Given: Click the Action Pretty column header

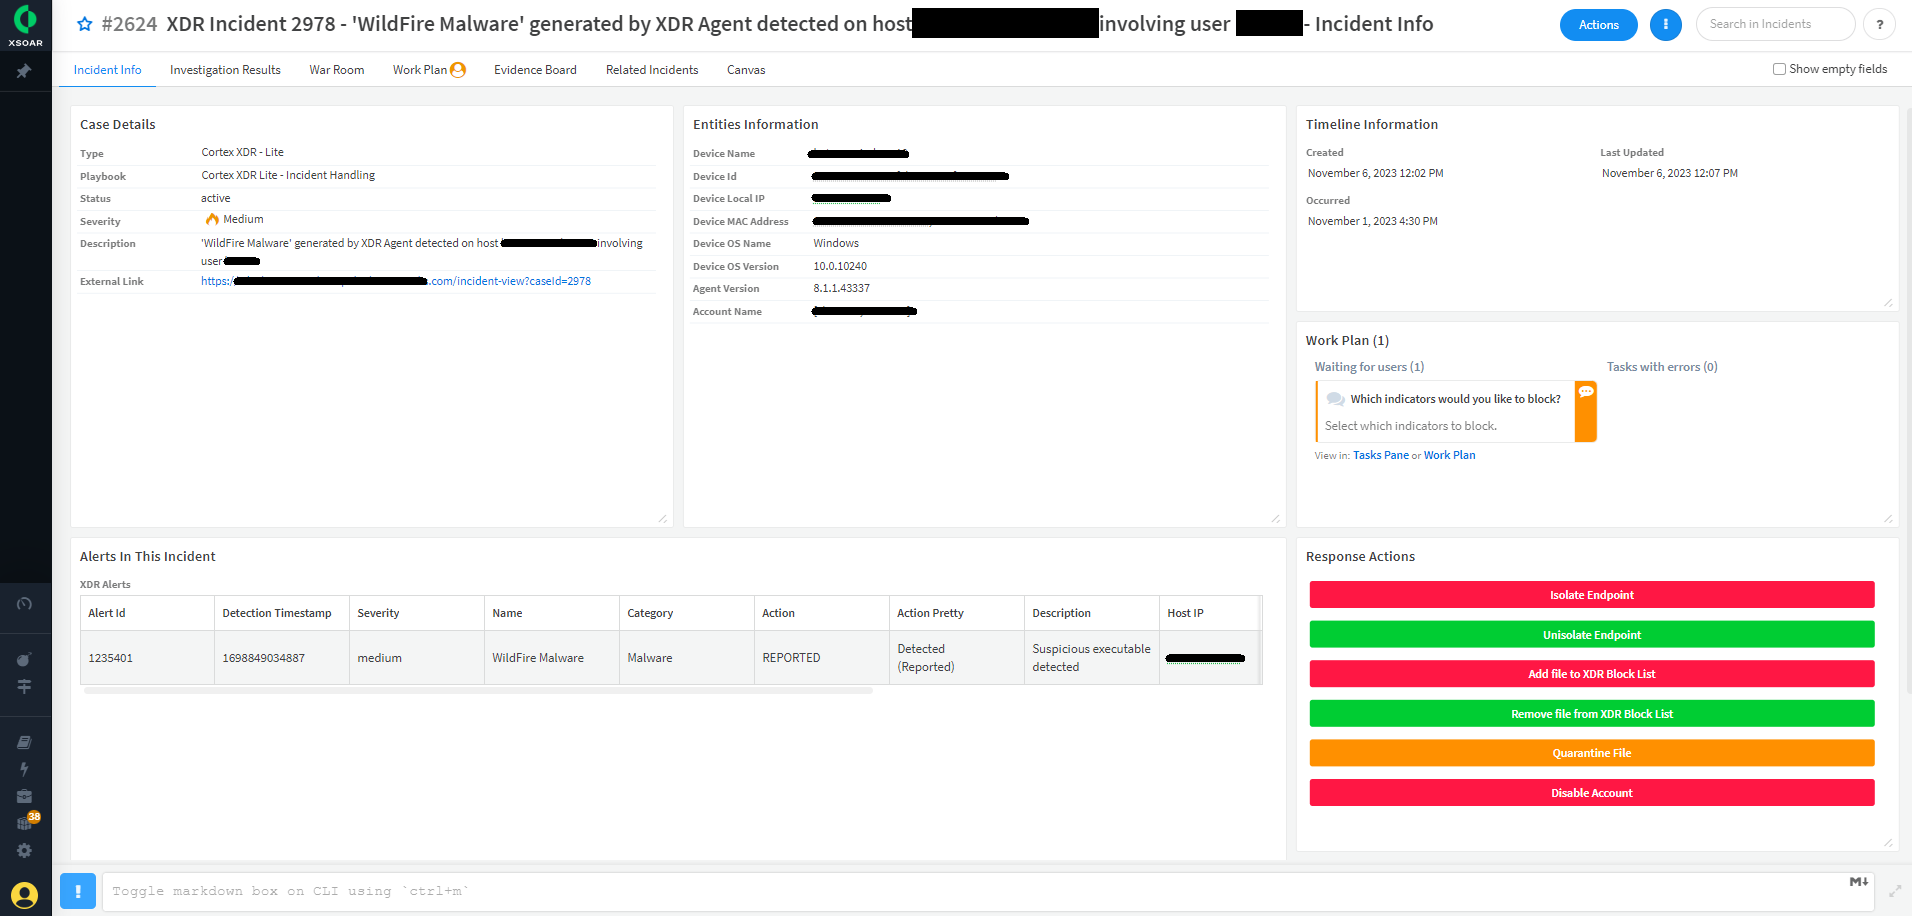Looking at the screenshot, I should coord(957,613).
